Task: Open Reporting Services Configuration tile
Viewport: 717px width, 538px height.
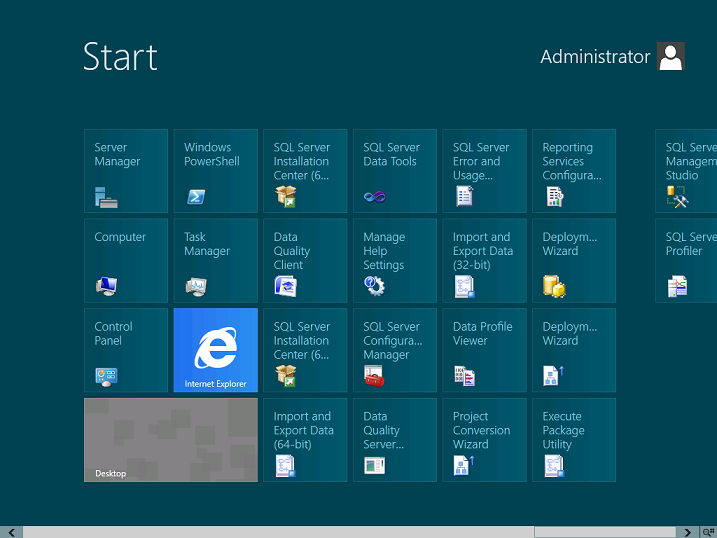Action: 574,170
